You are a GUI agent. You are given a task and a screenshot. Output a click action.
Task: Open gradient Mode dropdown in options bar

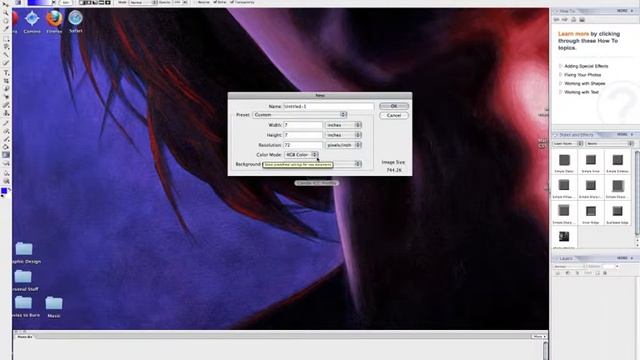(x=143, y=2)
